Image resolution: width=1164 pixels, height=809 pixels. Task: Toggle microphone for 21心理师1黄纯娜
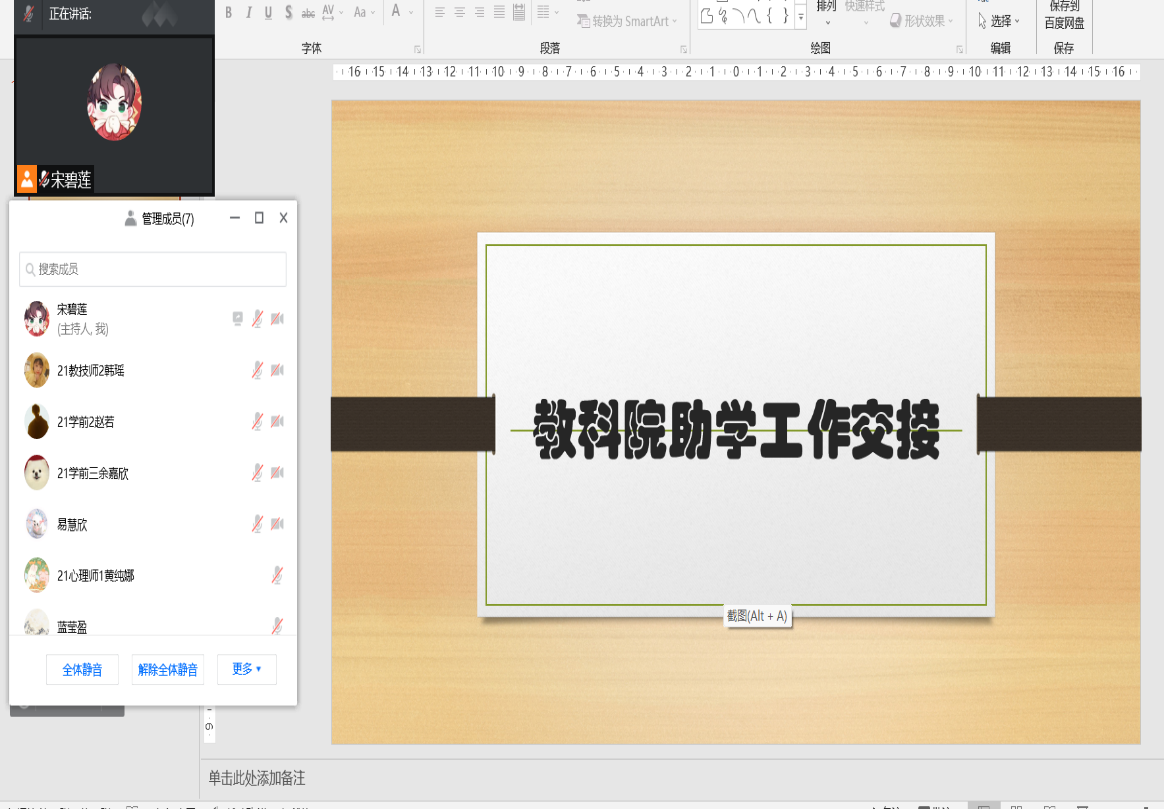277,575
